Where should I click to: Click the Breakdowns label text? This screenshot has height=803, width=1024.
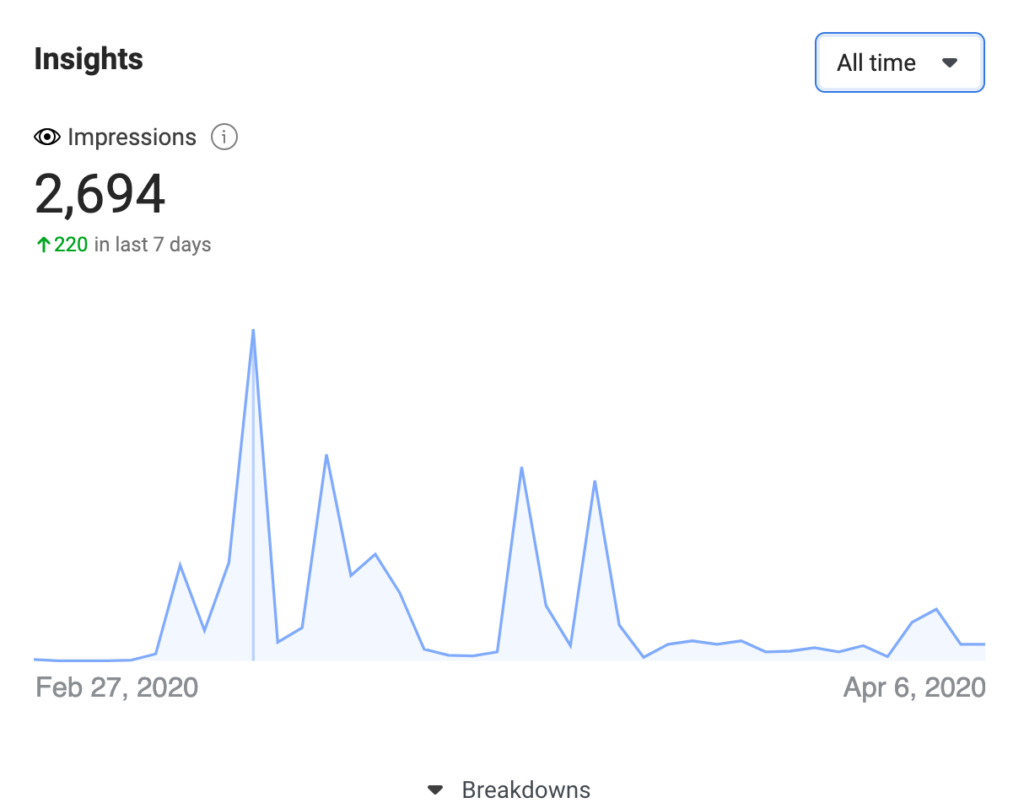(x=526, y=790)
